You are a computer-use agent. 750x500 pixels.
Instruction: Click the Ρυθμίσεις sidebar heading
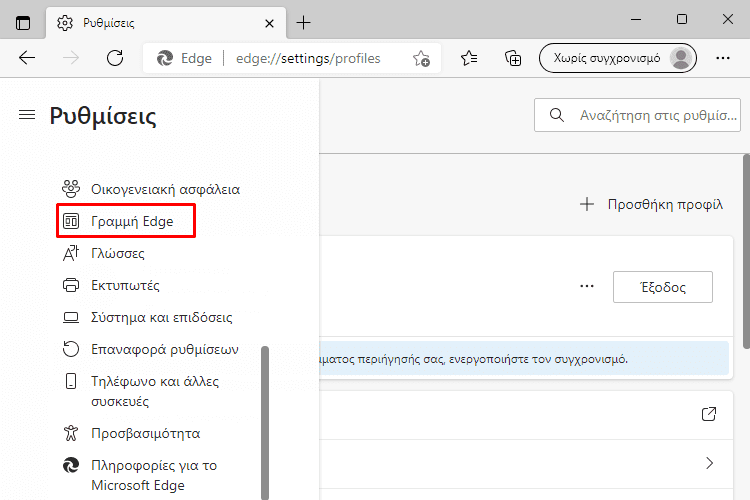[103, 116]
